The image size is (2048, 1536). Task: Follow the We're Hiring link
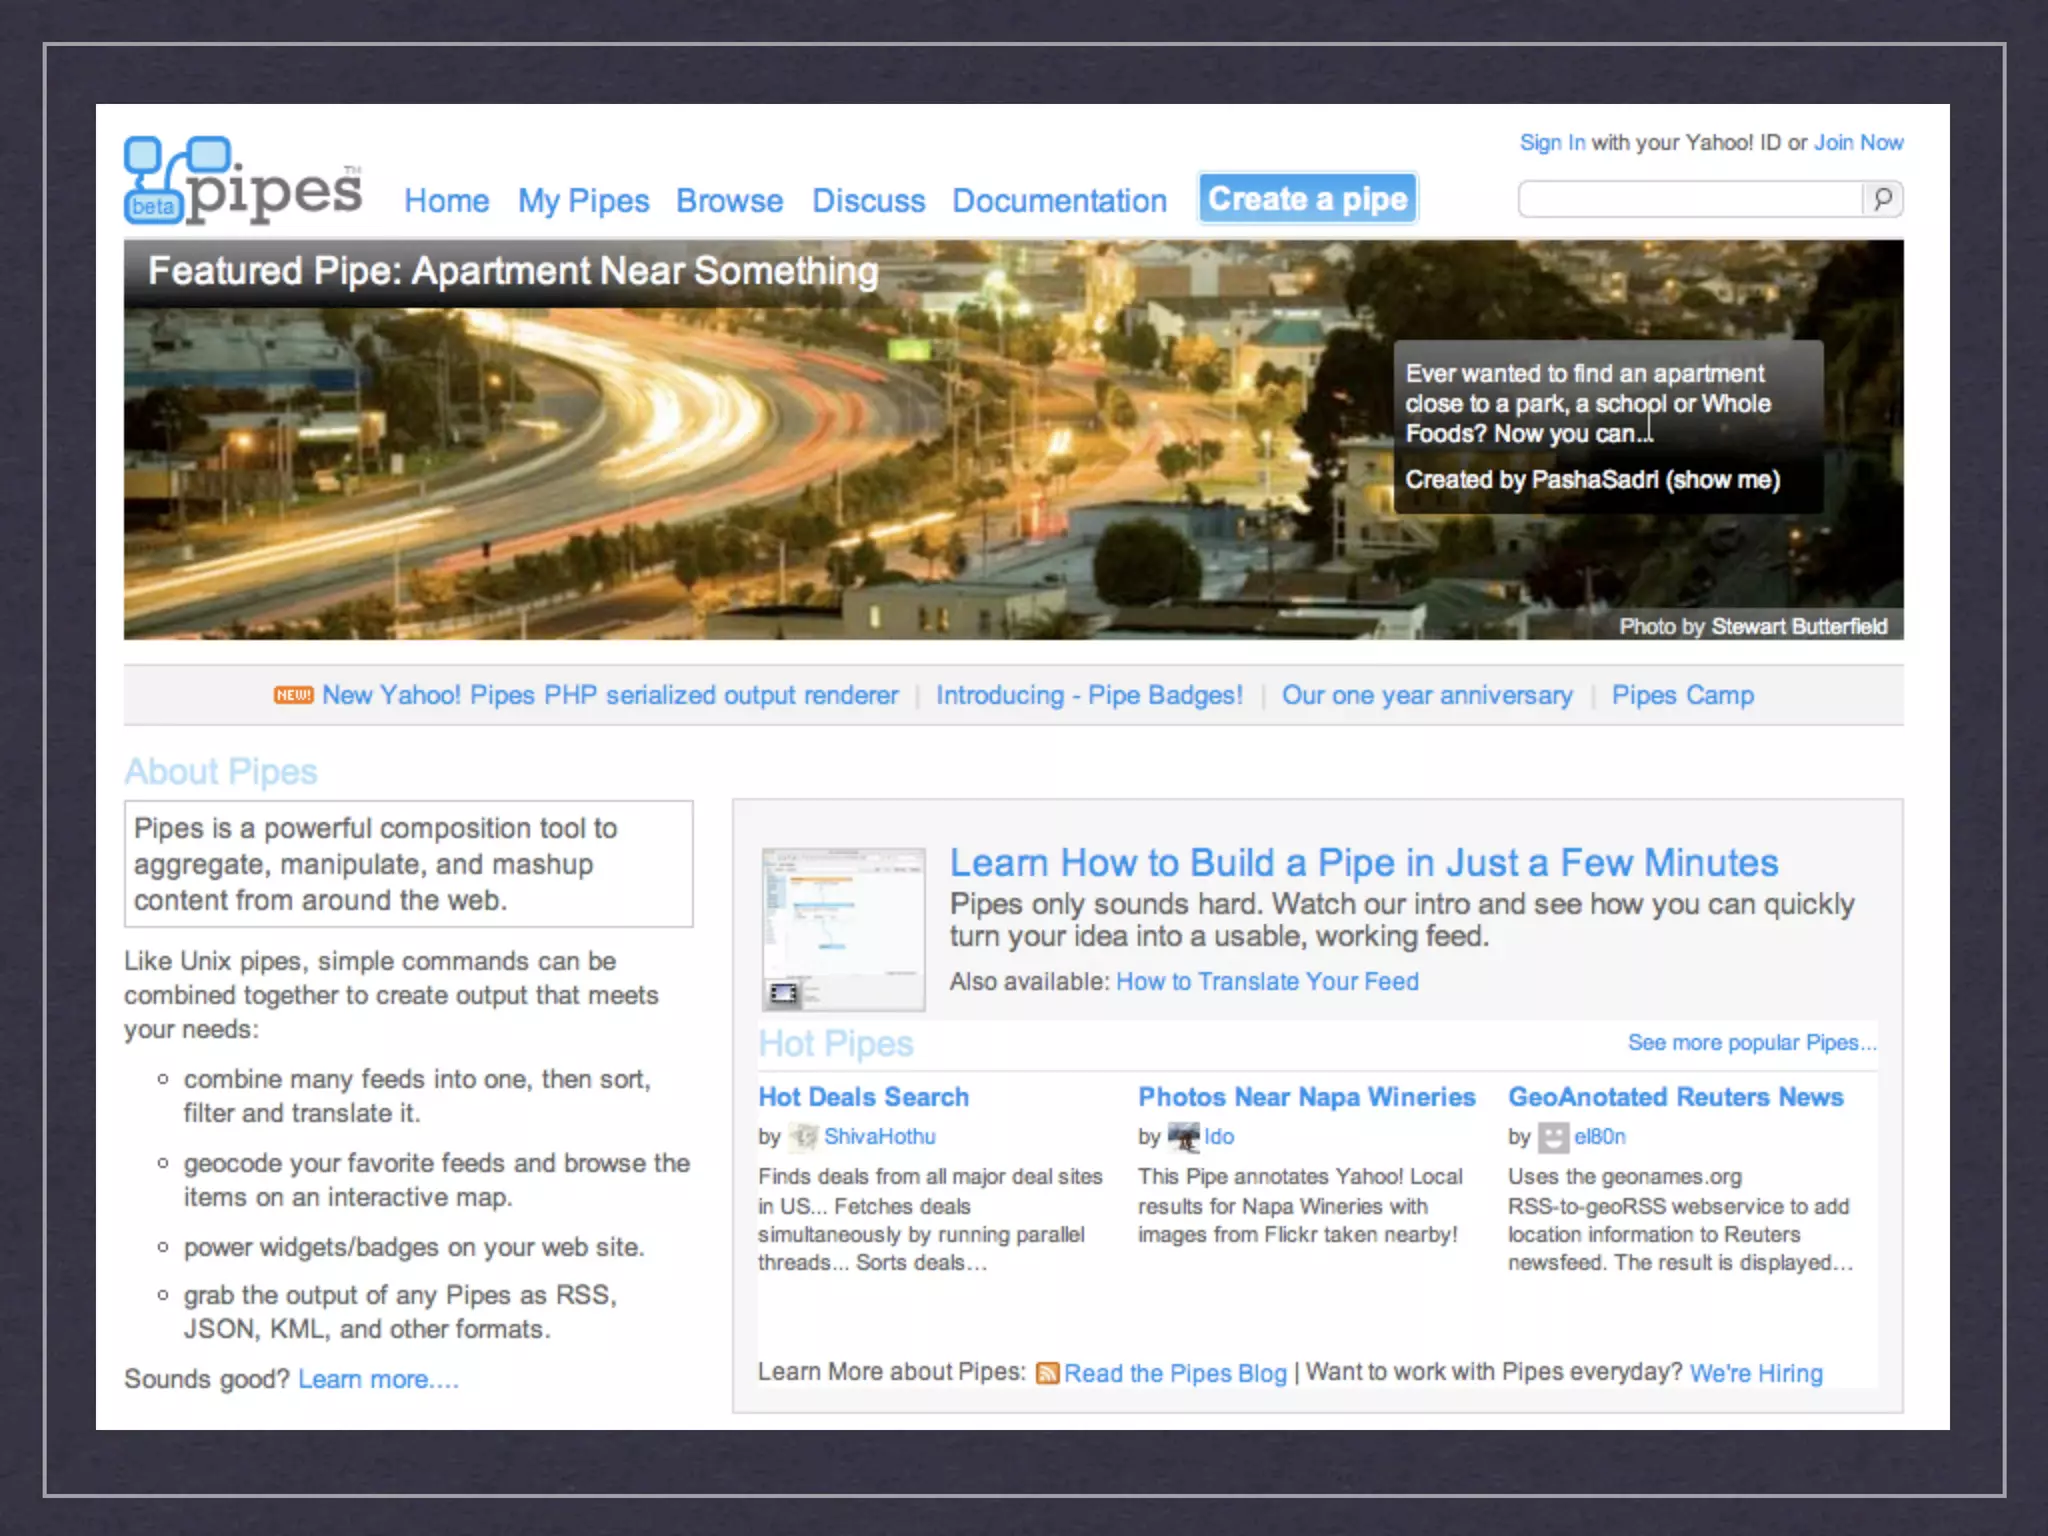coord(1756,1373)
